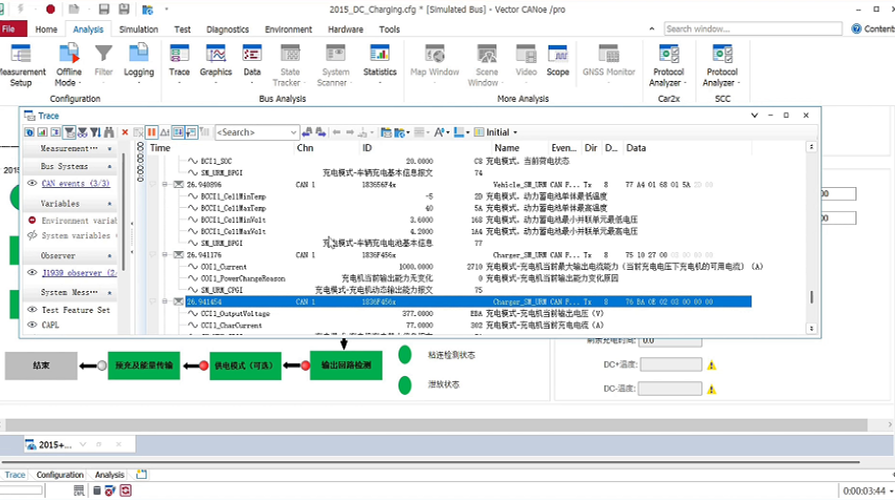
Task: Click the horizontal scrollbar below the panel
Action: point(436,425)
